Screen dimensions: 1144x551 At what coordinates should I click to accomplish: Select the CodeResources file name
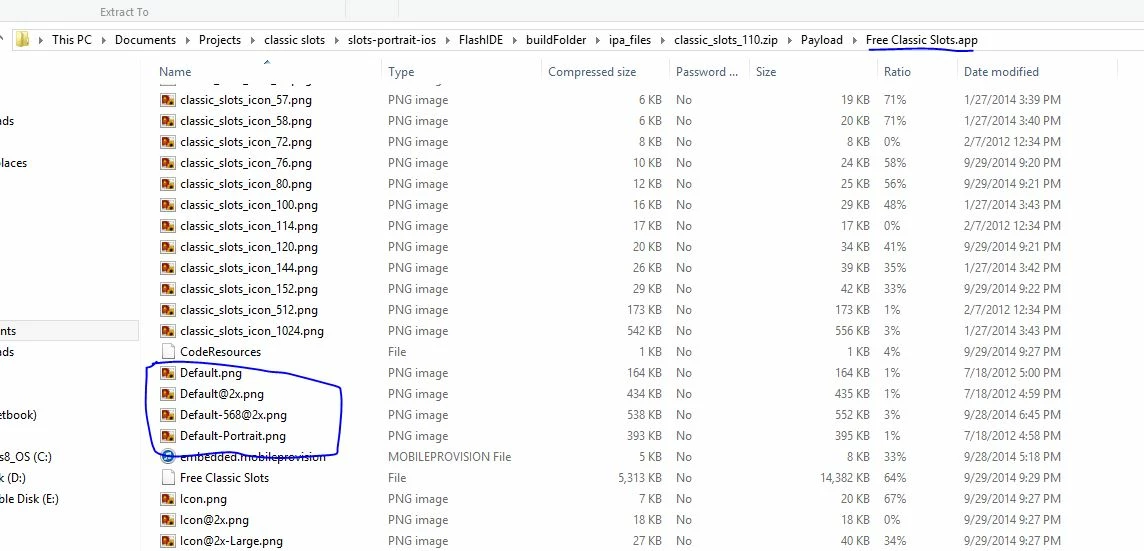[x=220, y=352]
